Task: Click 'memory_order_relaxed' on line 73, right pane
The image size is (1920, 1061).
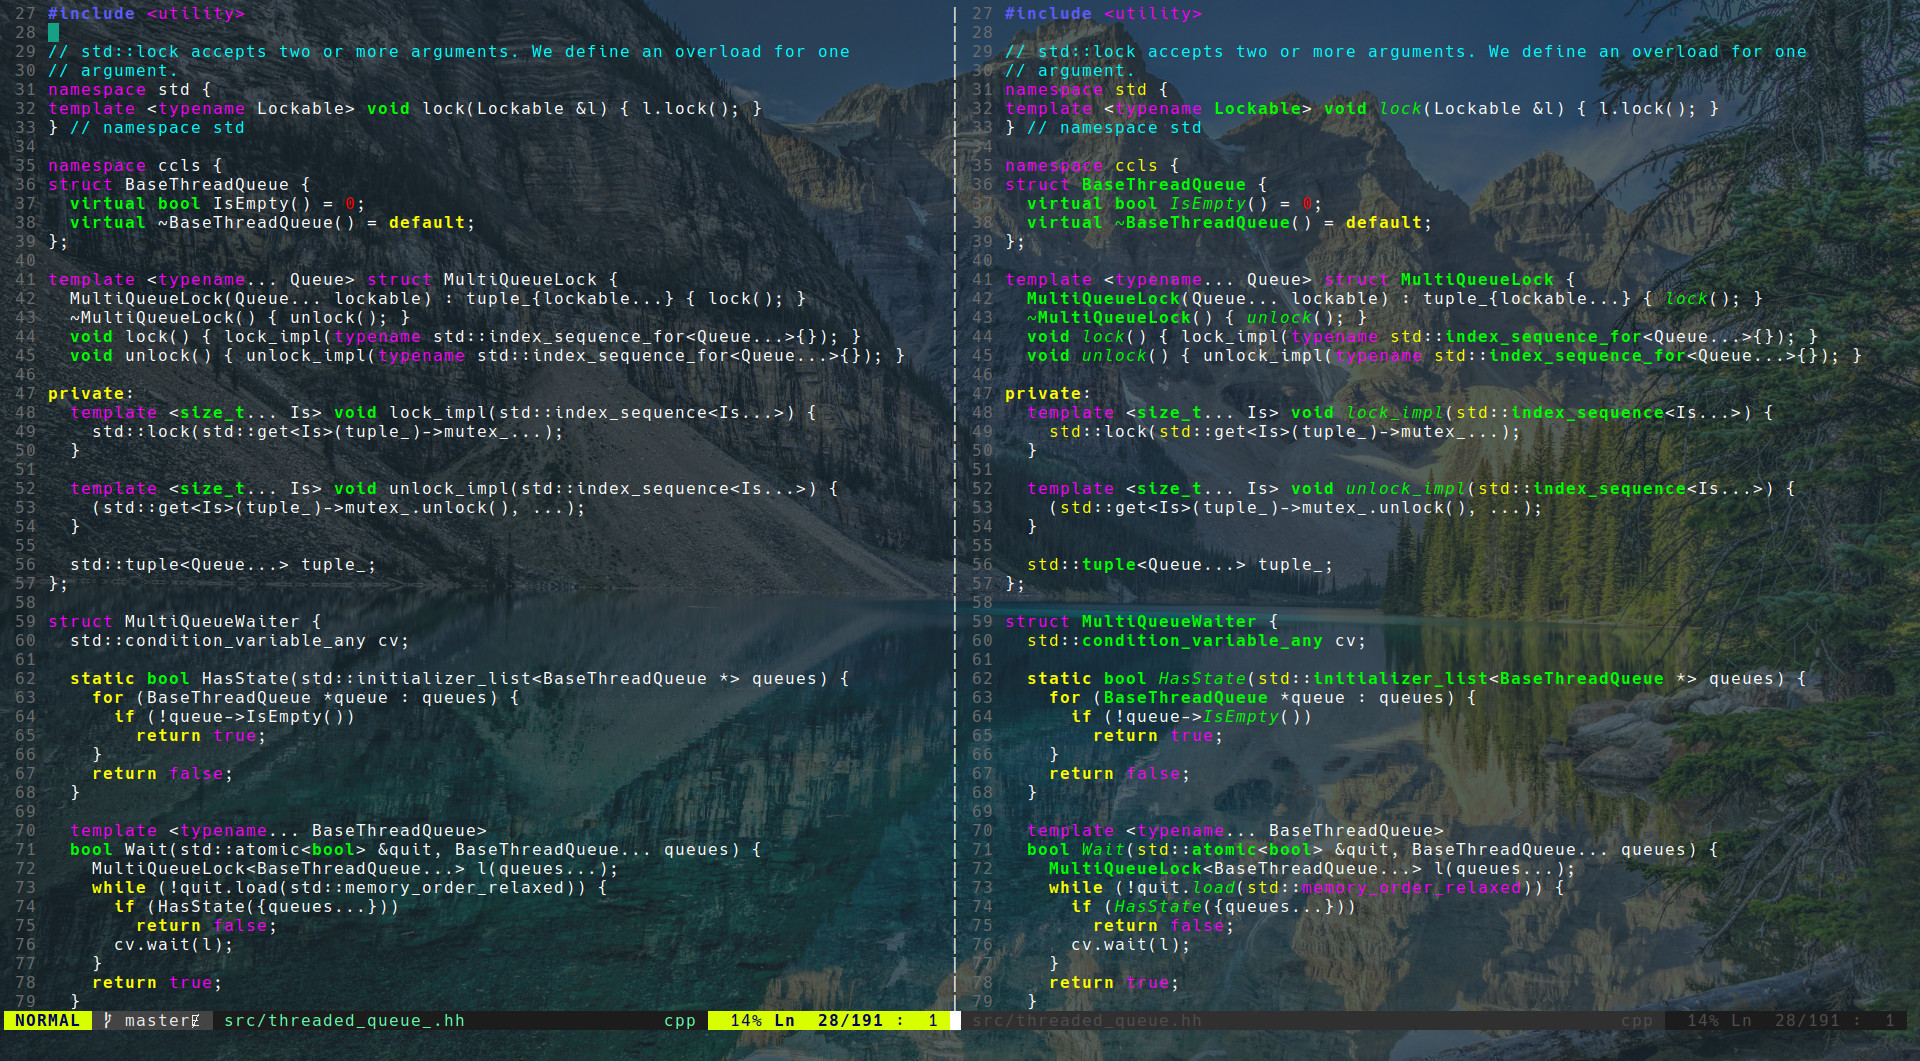Action: [x=1411, y=887]
